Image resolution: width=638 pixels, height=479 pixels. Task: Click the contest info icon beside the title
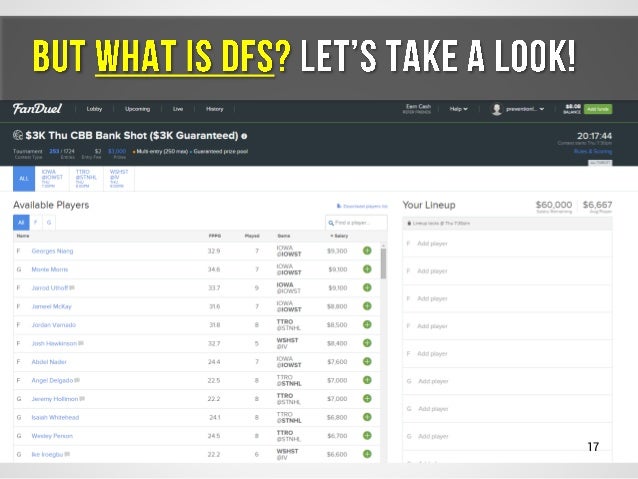(244, 136)
